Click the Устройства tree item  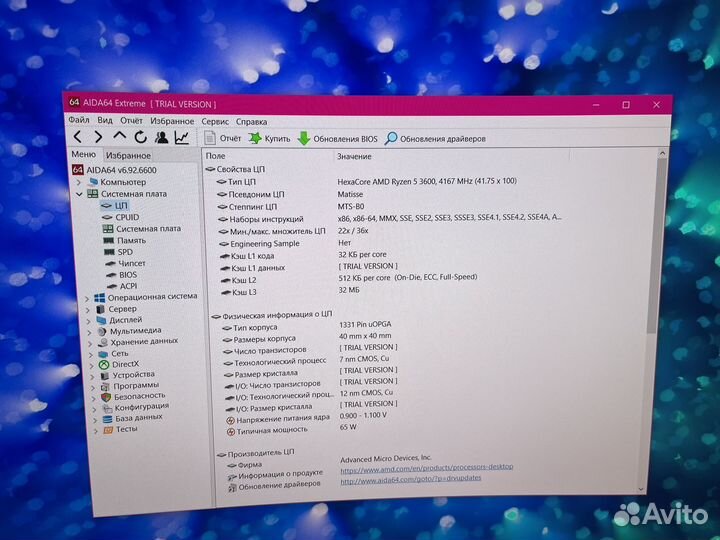(x=129, y=375)
